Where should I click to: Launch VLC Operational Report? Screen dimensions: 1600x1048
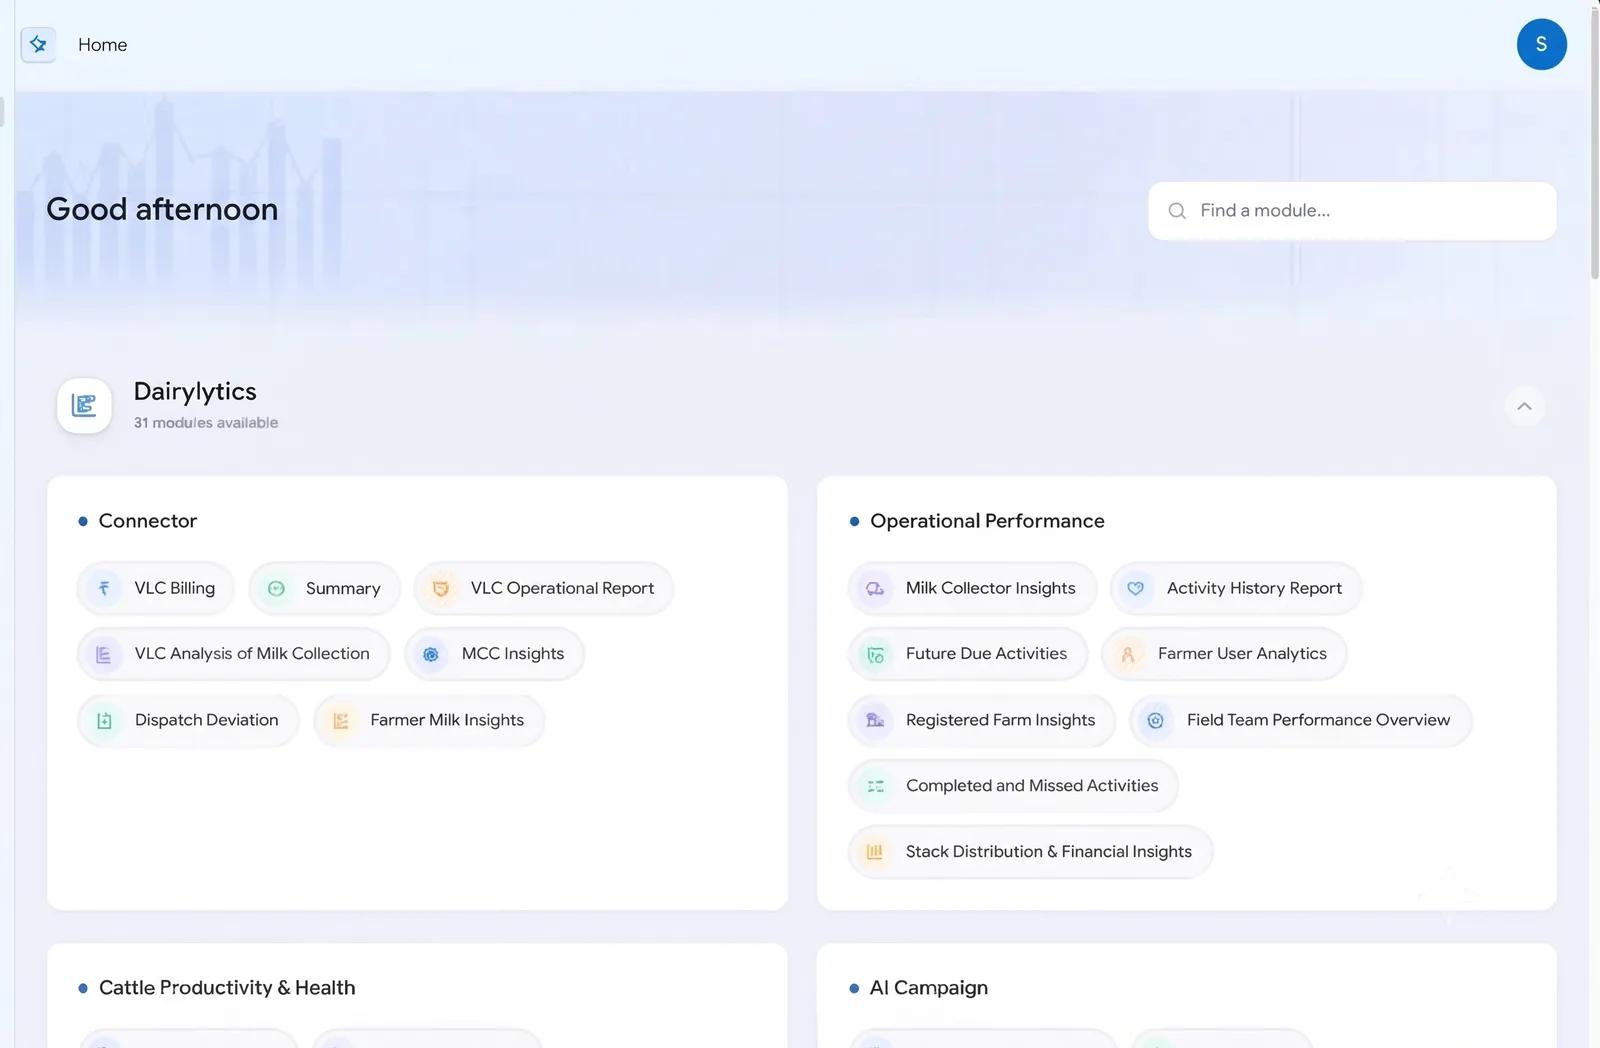(x=544, y=588)
